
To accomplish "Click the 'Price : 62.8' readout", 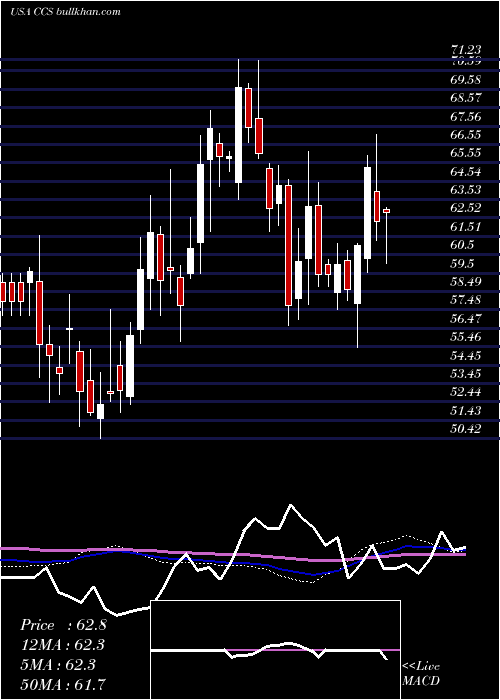I will [63, 625].
